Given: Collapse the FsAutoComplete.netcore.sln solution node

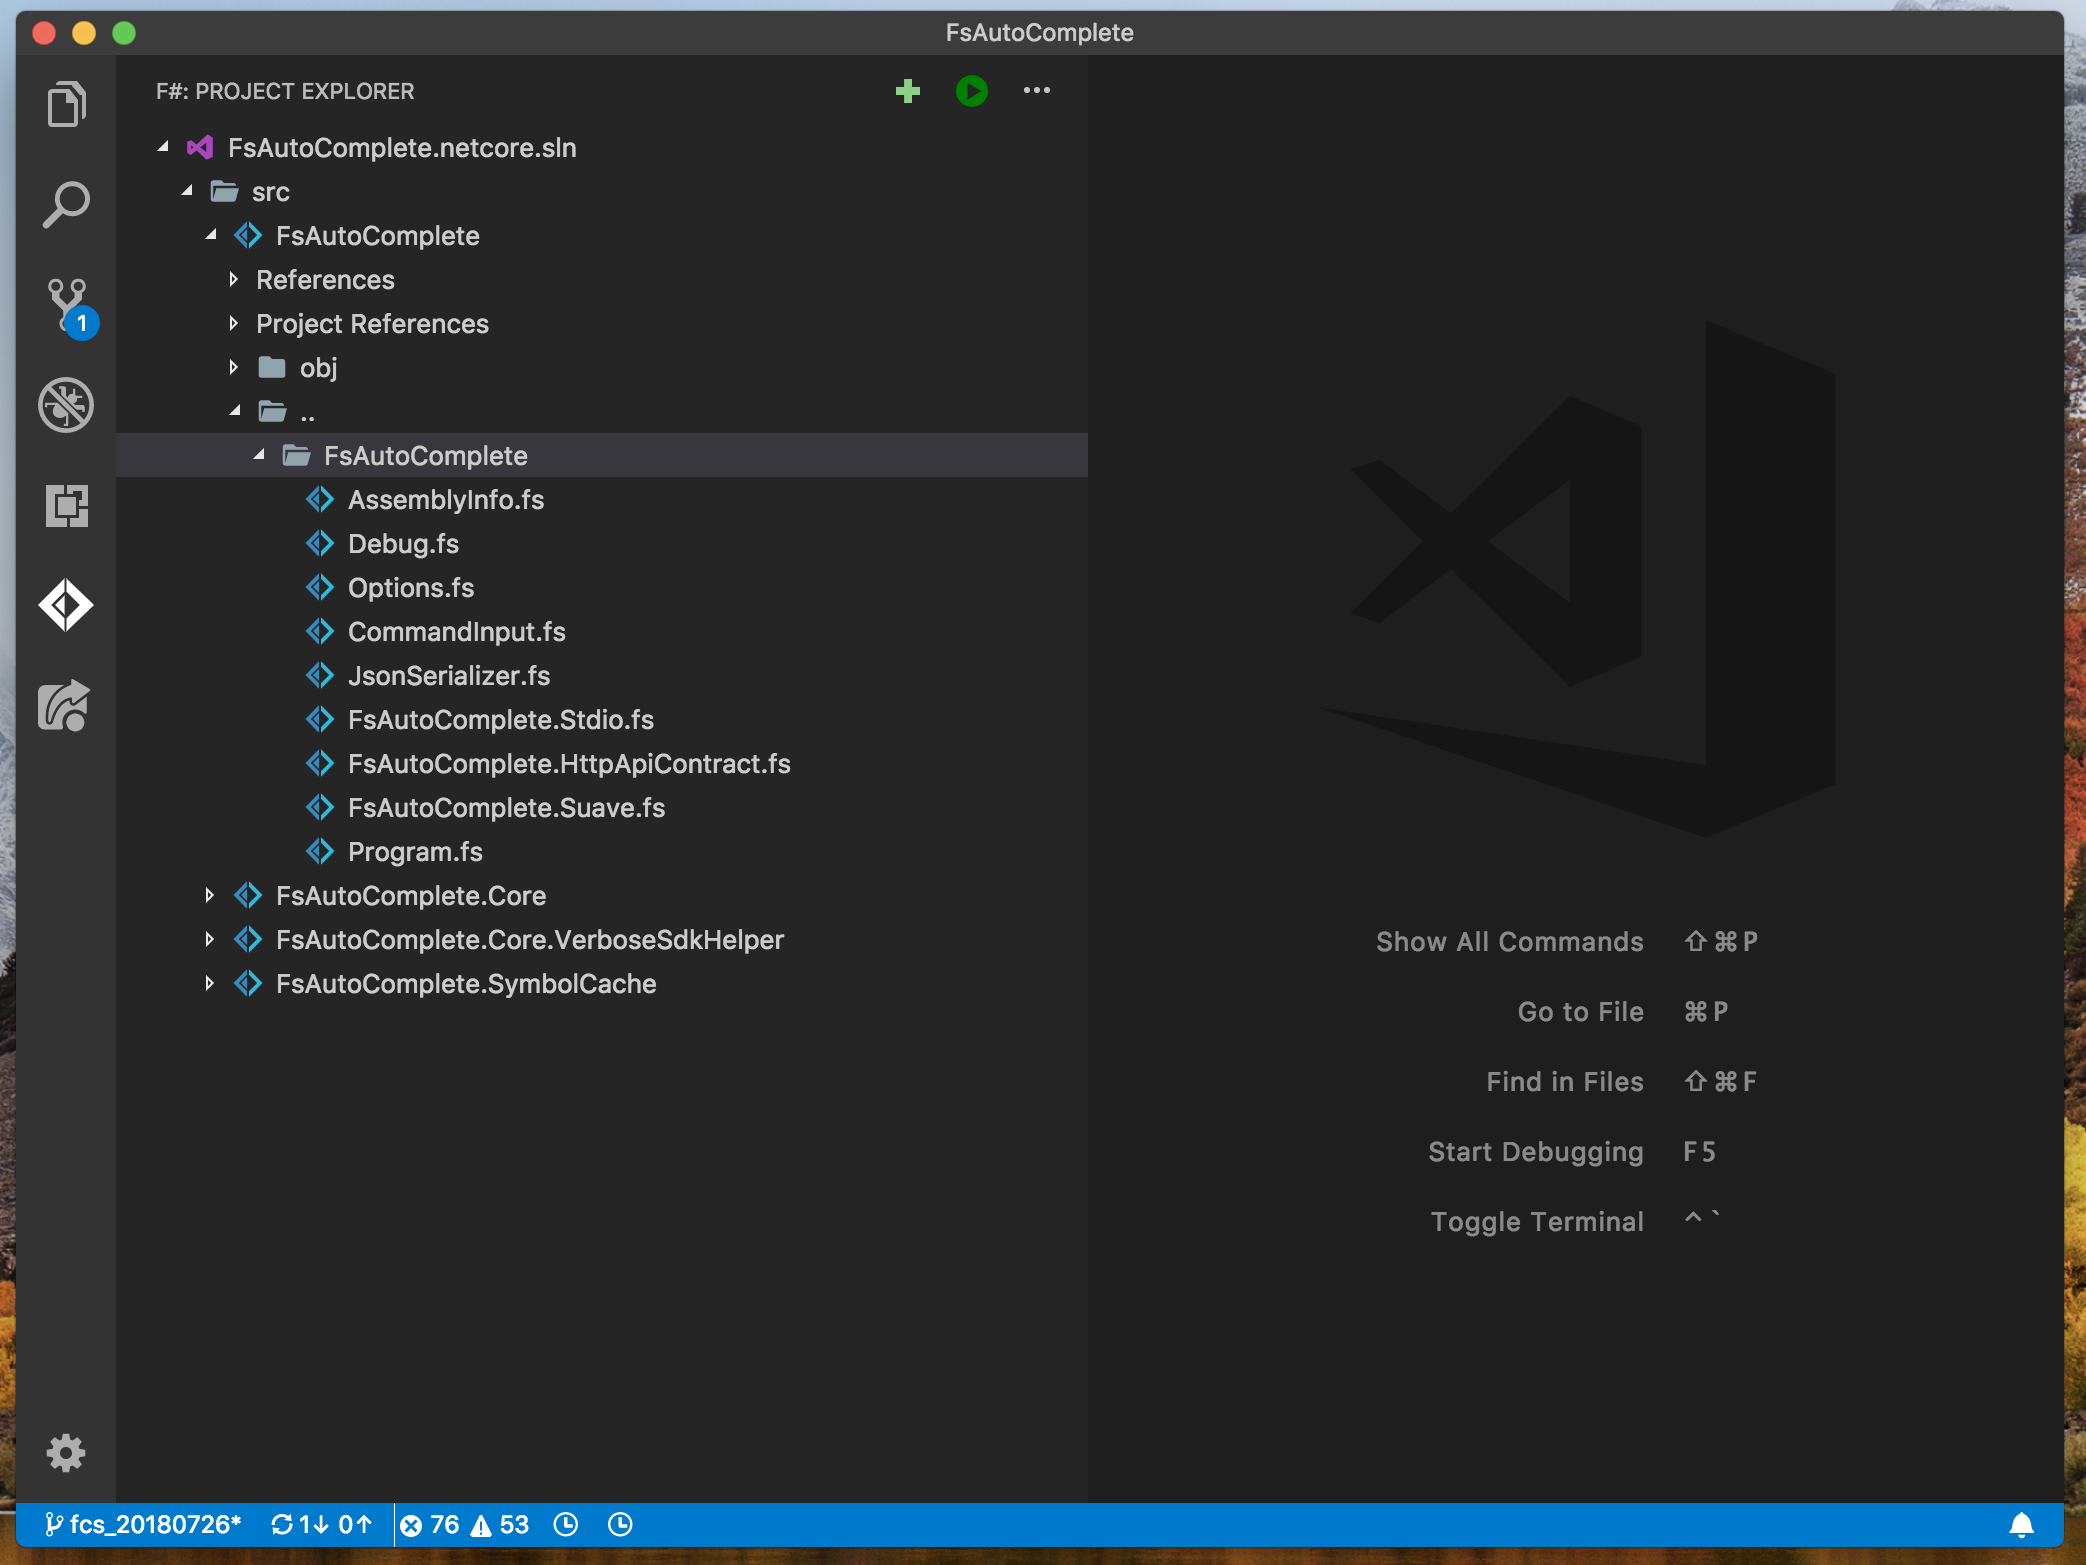Looking at the screenshot, I should point(163,148).
